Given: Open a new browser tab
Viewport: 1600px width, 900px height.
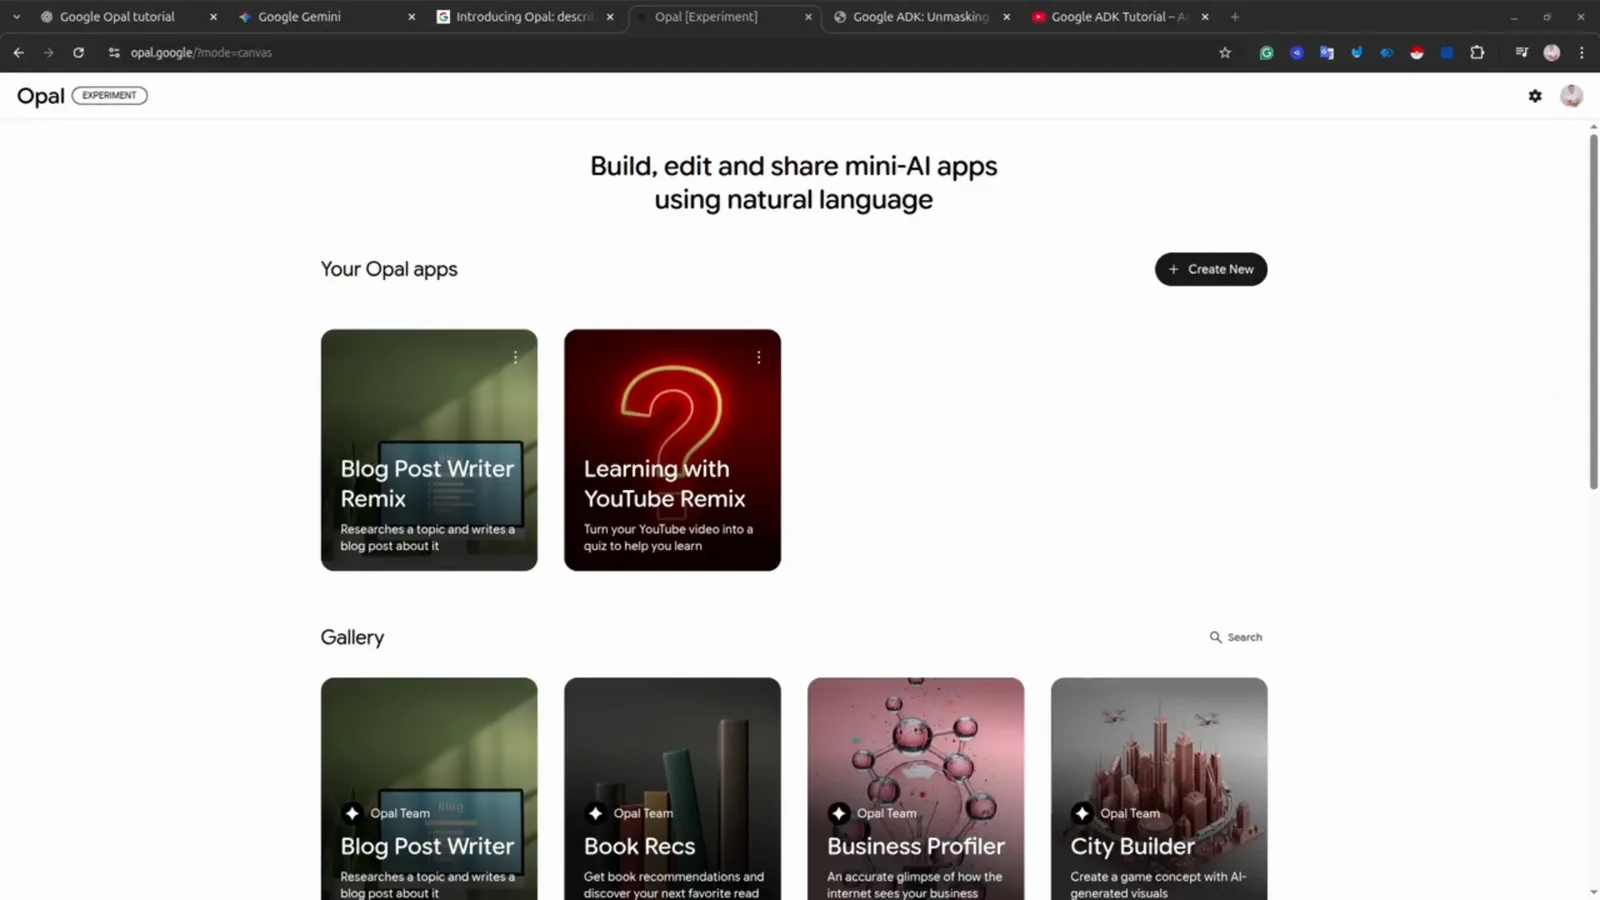Looking at the screenshot, I should [1235, 17].
